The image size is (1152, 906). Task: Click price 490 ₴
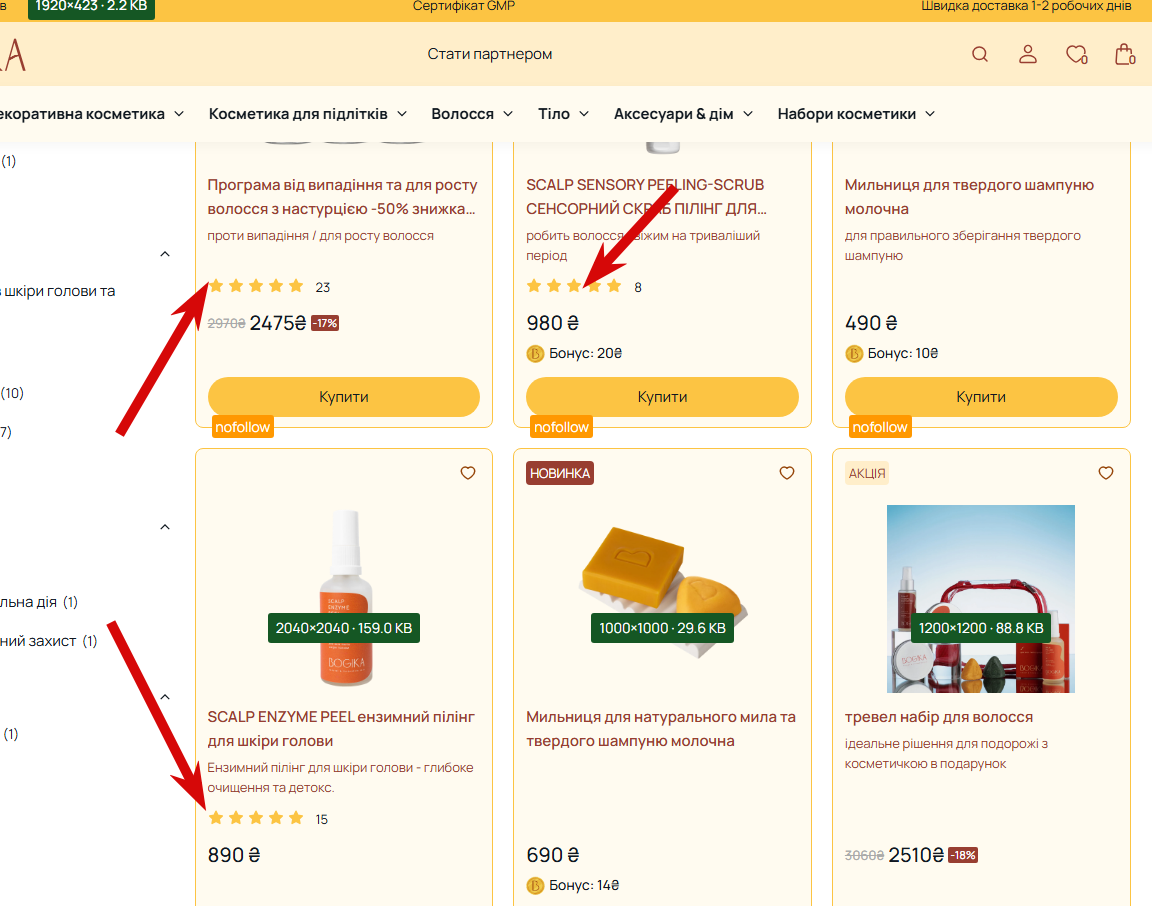click(x=871, y=323)
